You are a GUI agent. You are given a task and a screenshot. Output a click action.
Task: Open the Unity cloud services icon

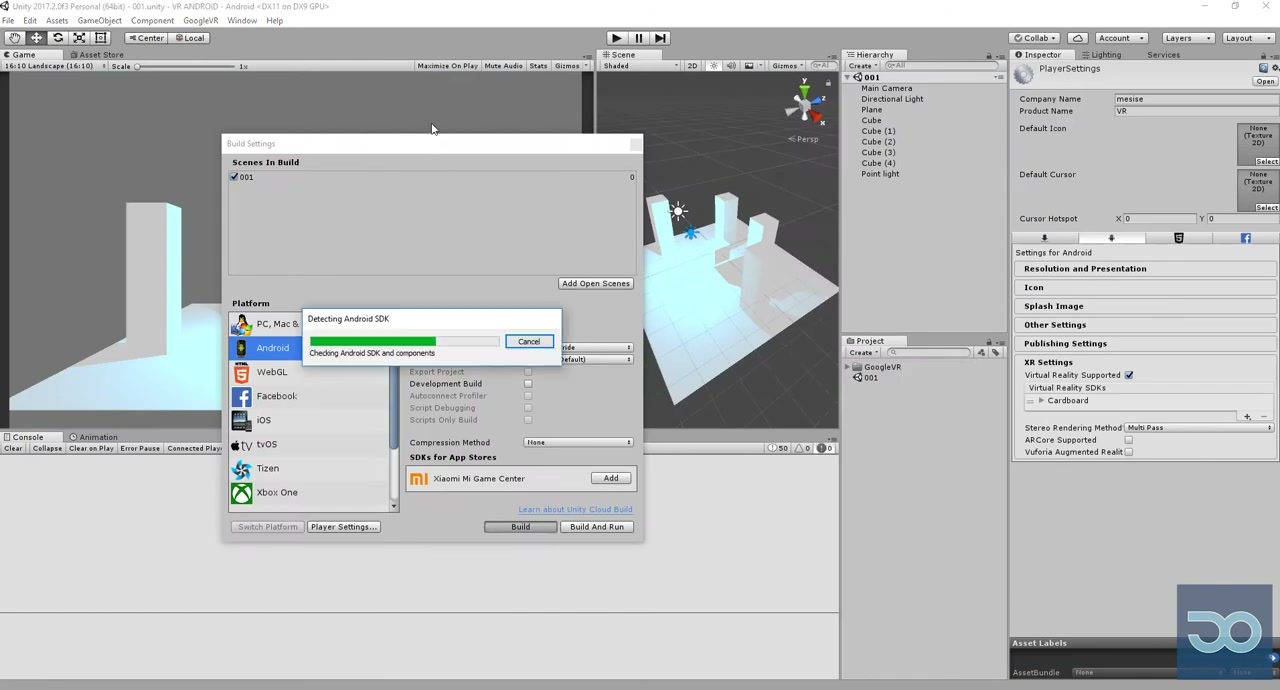click(1078, 38)
